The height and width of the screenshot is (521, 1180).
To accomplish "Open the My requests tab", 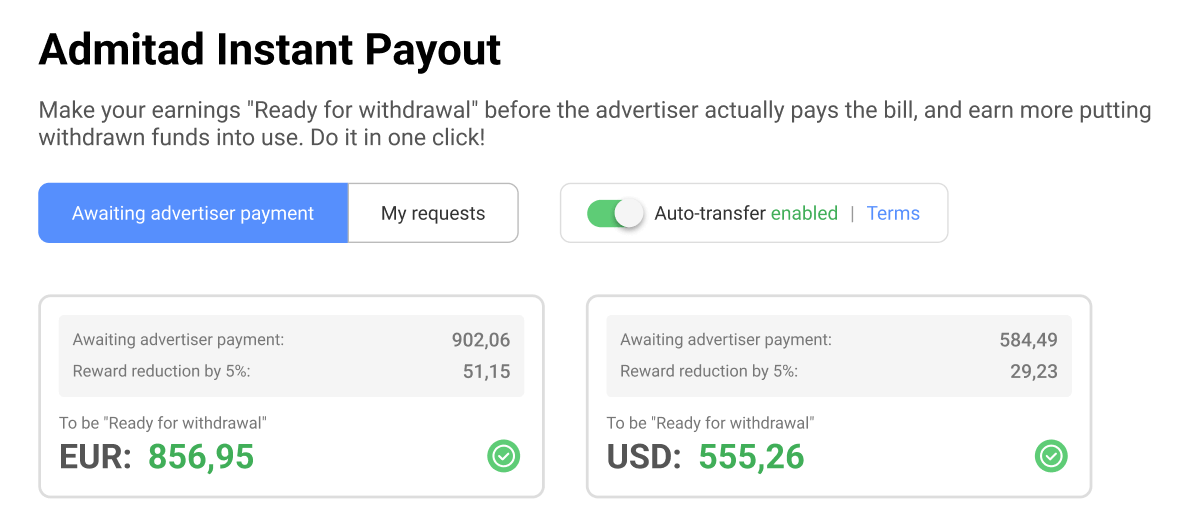I will (433, 213).
